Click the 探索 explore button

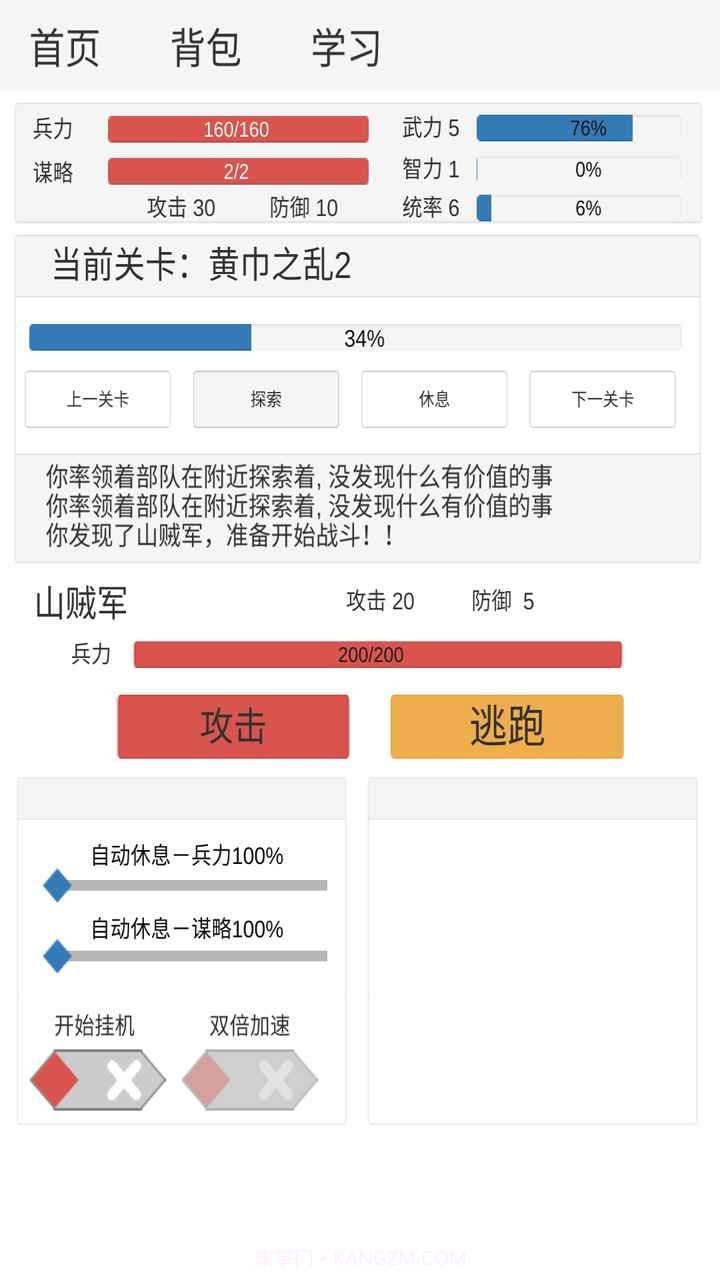[266, 398]
